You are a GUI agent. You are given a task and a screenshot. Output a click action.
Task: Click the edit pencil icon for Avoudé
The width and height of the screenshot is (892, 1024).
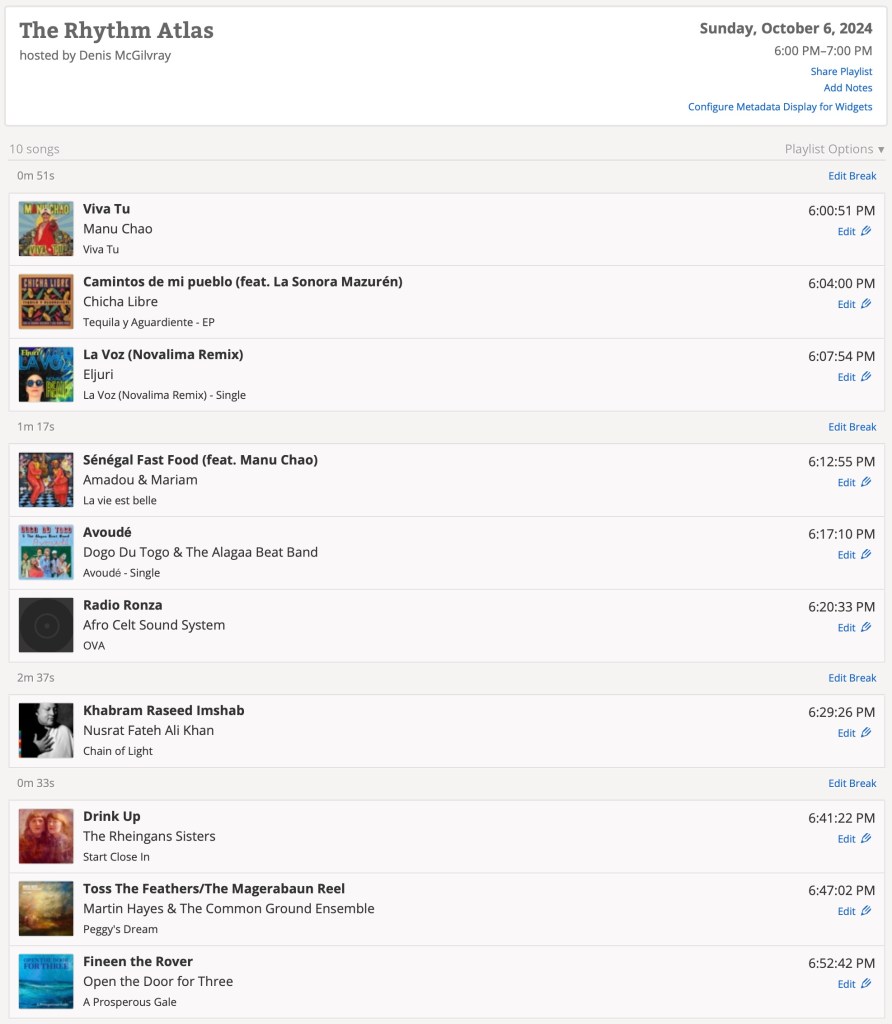tap(866, 554)
